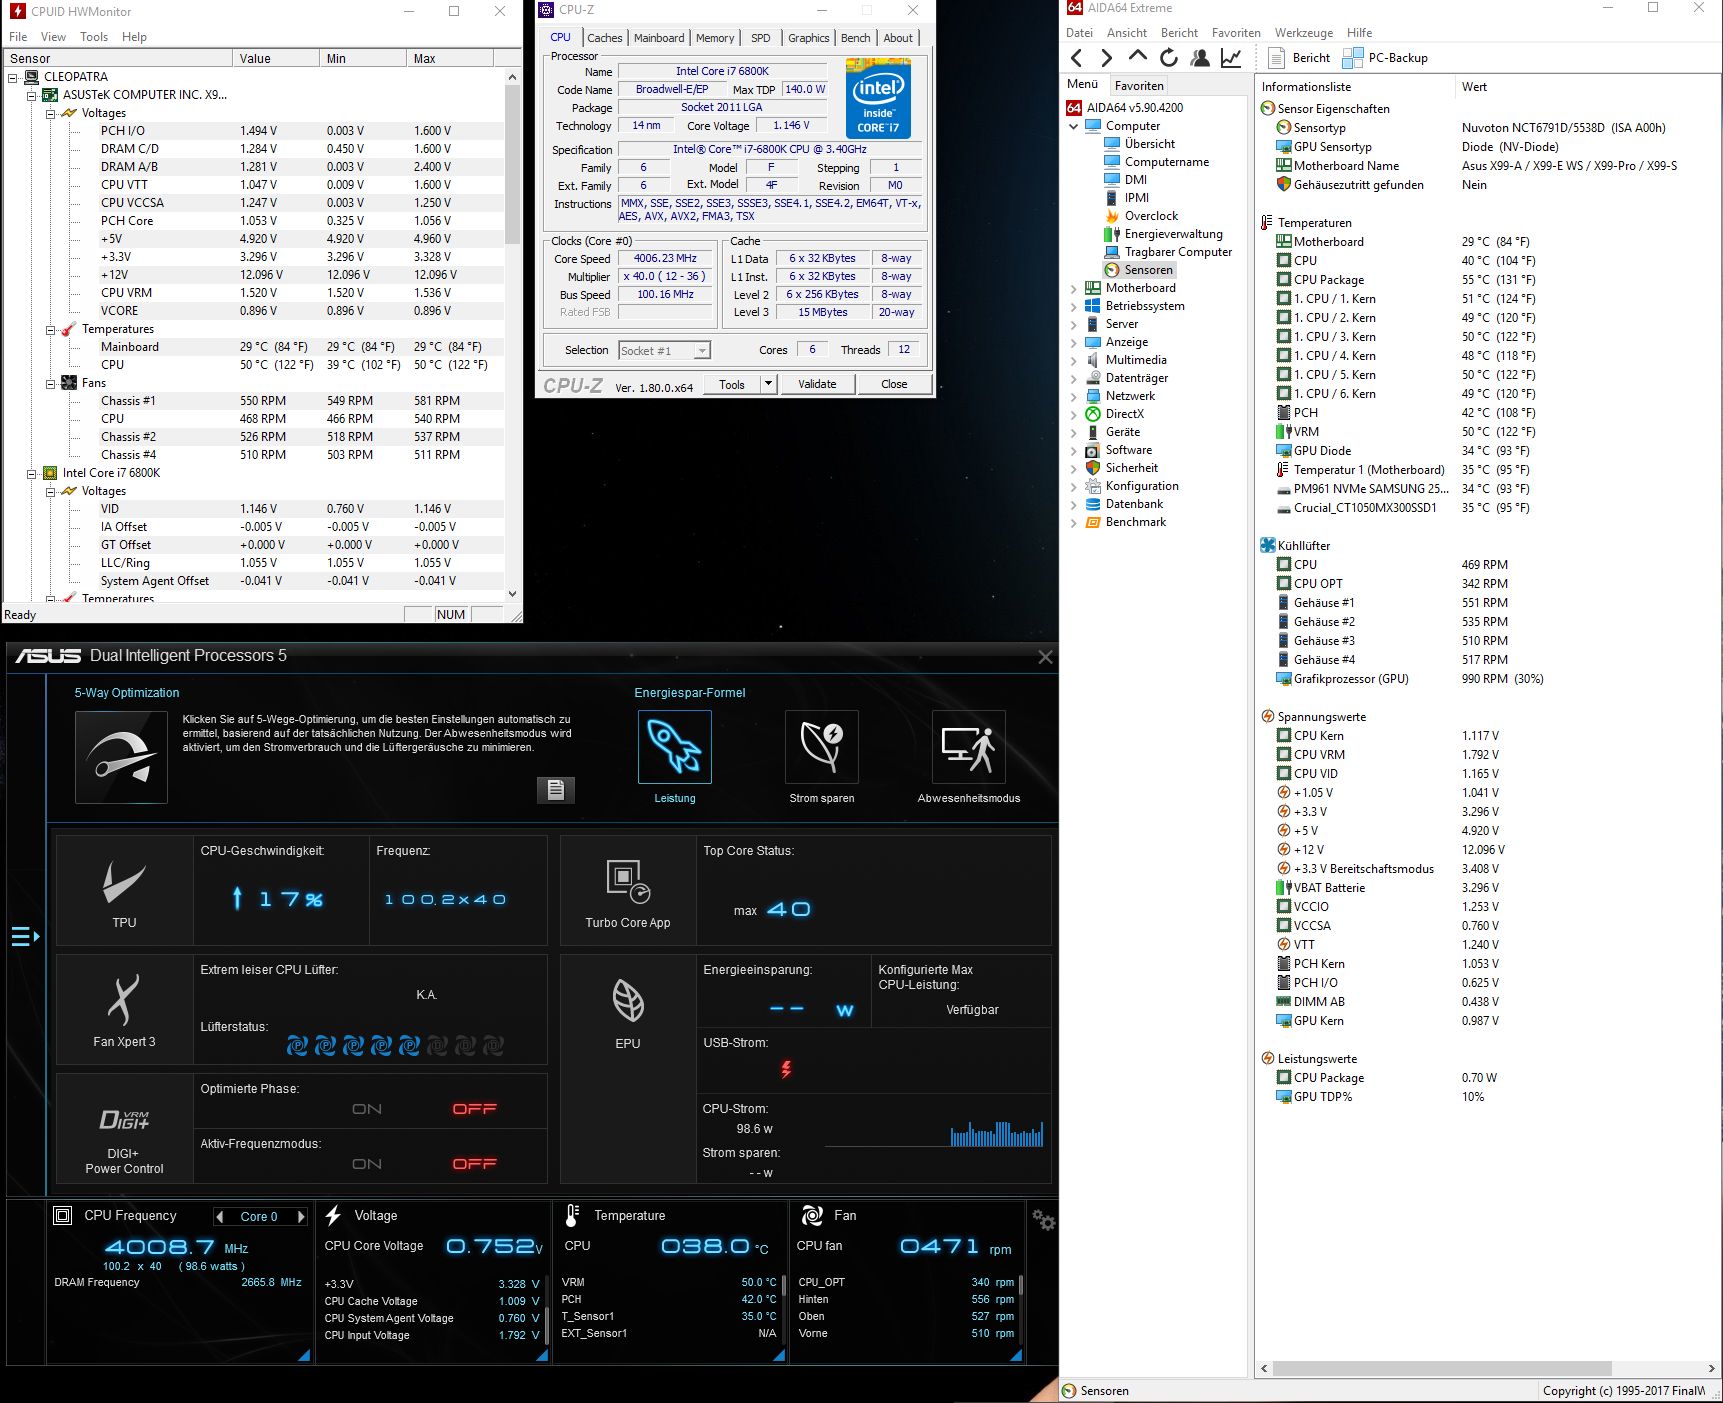Click AIDA64 forward navigation arrow
Screen dimensions: 1723x1403
[1106, 58]
